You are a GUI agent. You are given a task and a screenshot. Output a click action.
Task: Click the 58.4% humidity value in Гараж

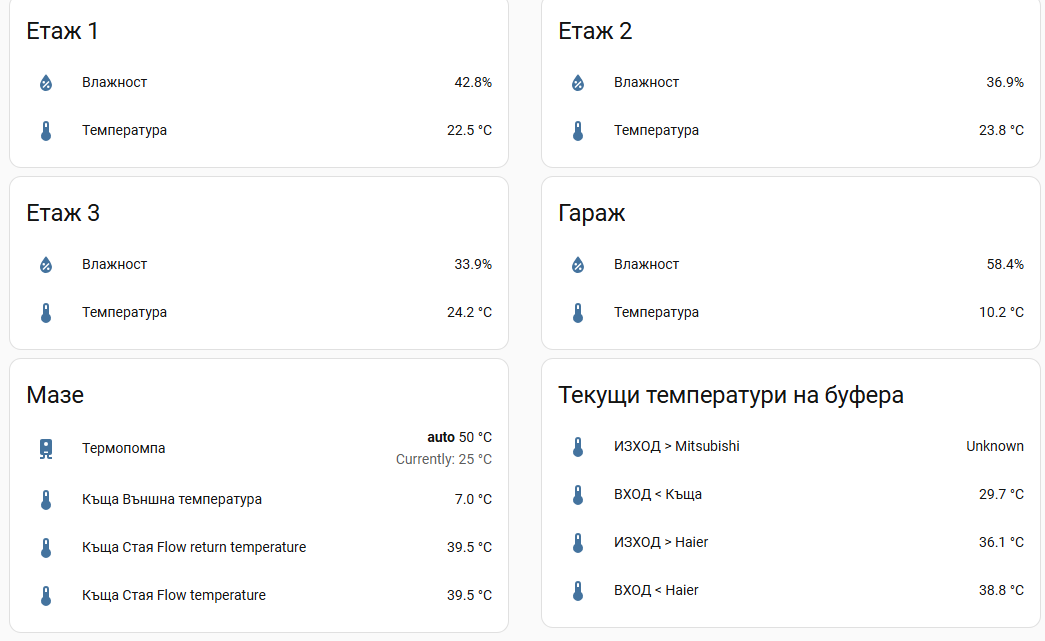(x=1005, y=264)
